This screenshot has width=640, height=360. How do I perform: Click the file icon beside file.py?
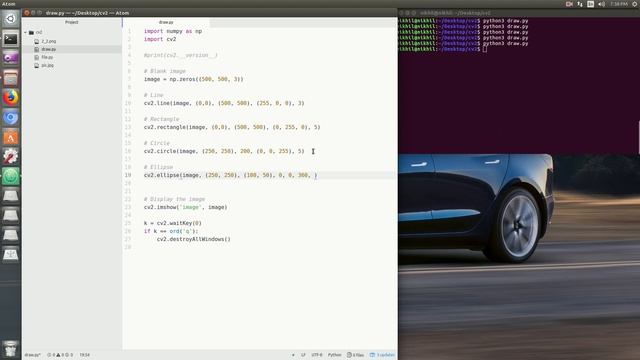pos(37,57)
